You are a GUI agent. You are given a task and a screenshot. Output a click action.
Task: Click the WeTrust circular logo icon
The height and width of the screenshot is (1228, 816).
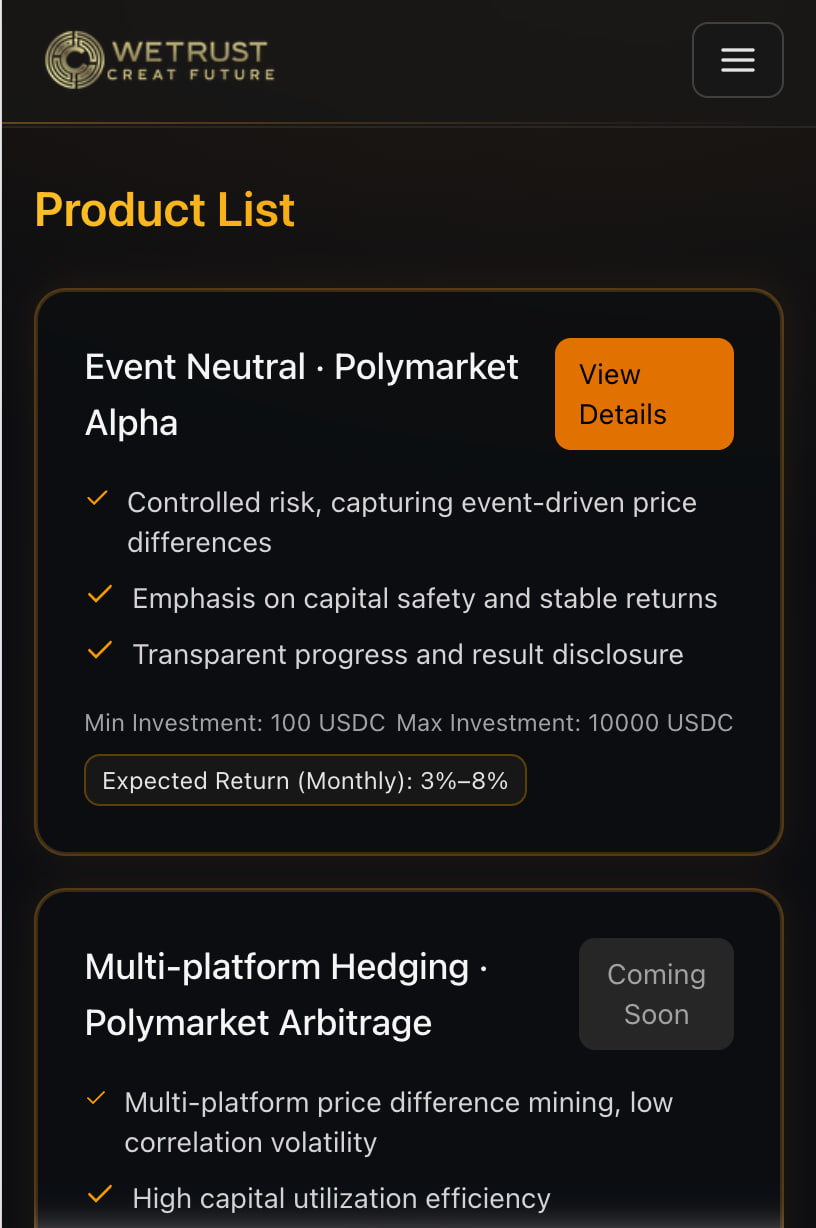tap(75, 59)
